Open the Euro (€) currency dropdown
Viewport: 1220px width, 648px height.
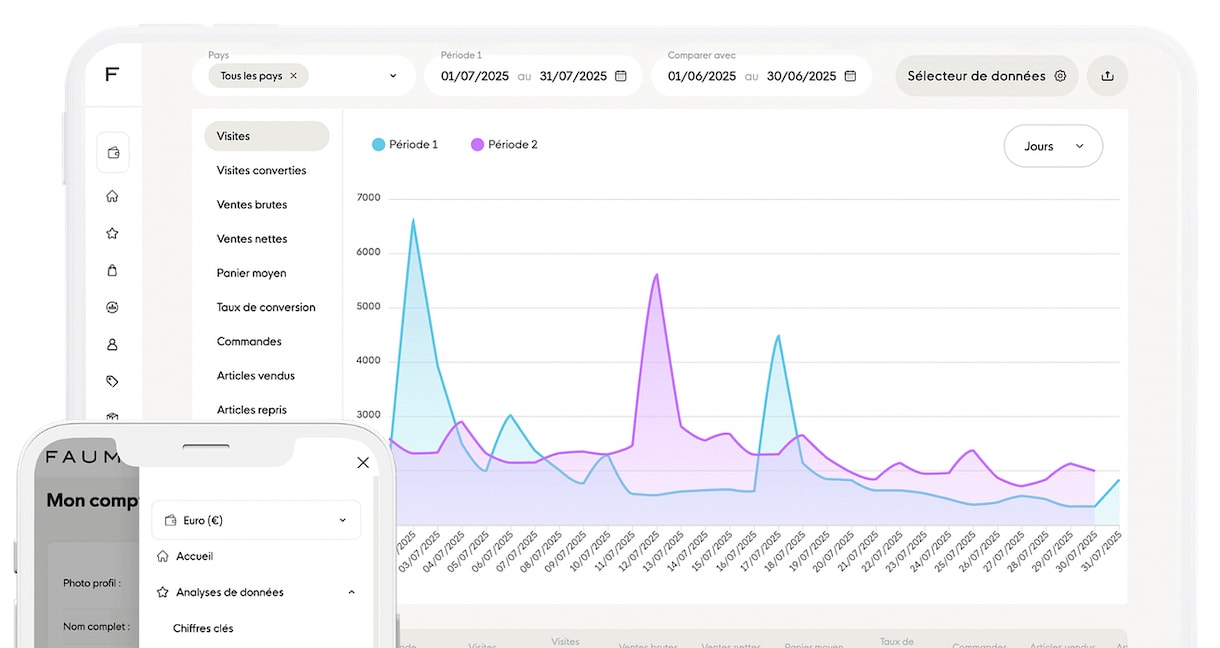point(256,520)
